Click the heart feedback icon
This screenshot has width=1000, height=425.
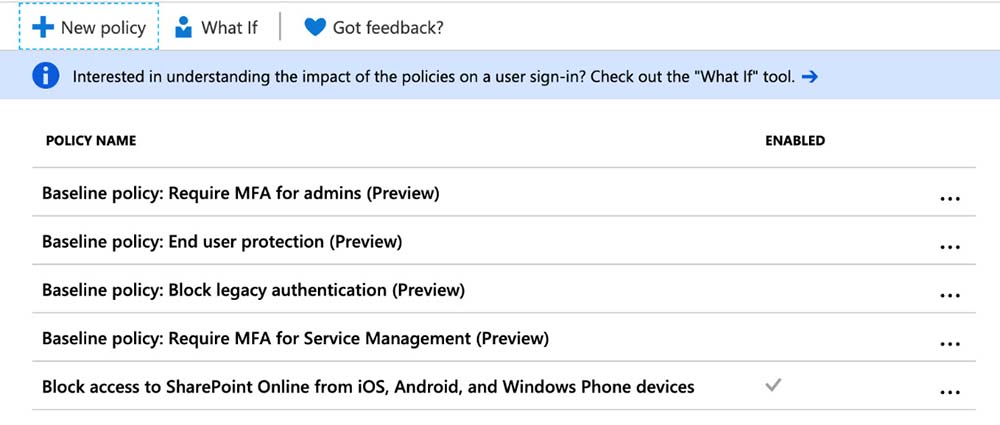click(315, 28)
